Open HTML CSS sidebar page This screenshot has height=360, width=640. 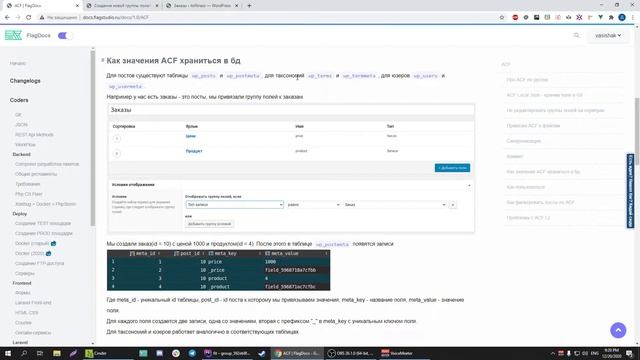tap(27, 313)
